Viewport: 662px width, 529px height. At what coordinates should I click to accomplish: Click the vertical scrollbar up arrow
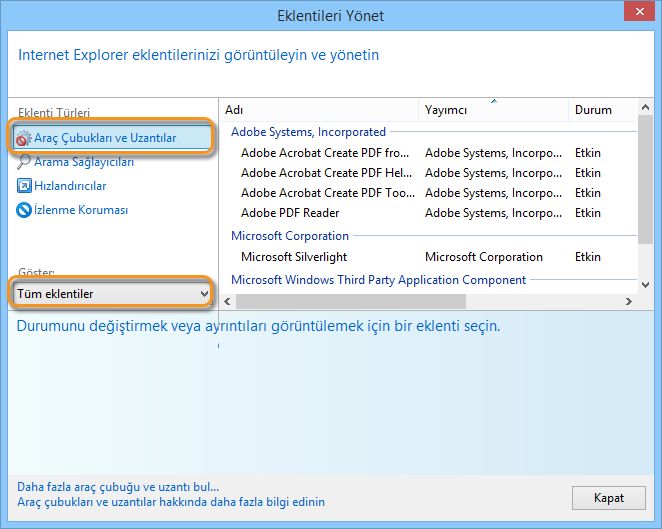pyautogui.click(x=645, y=107)
